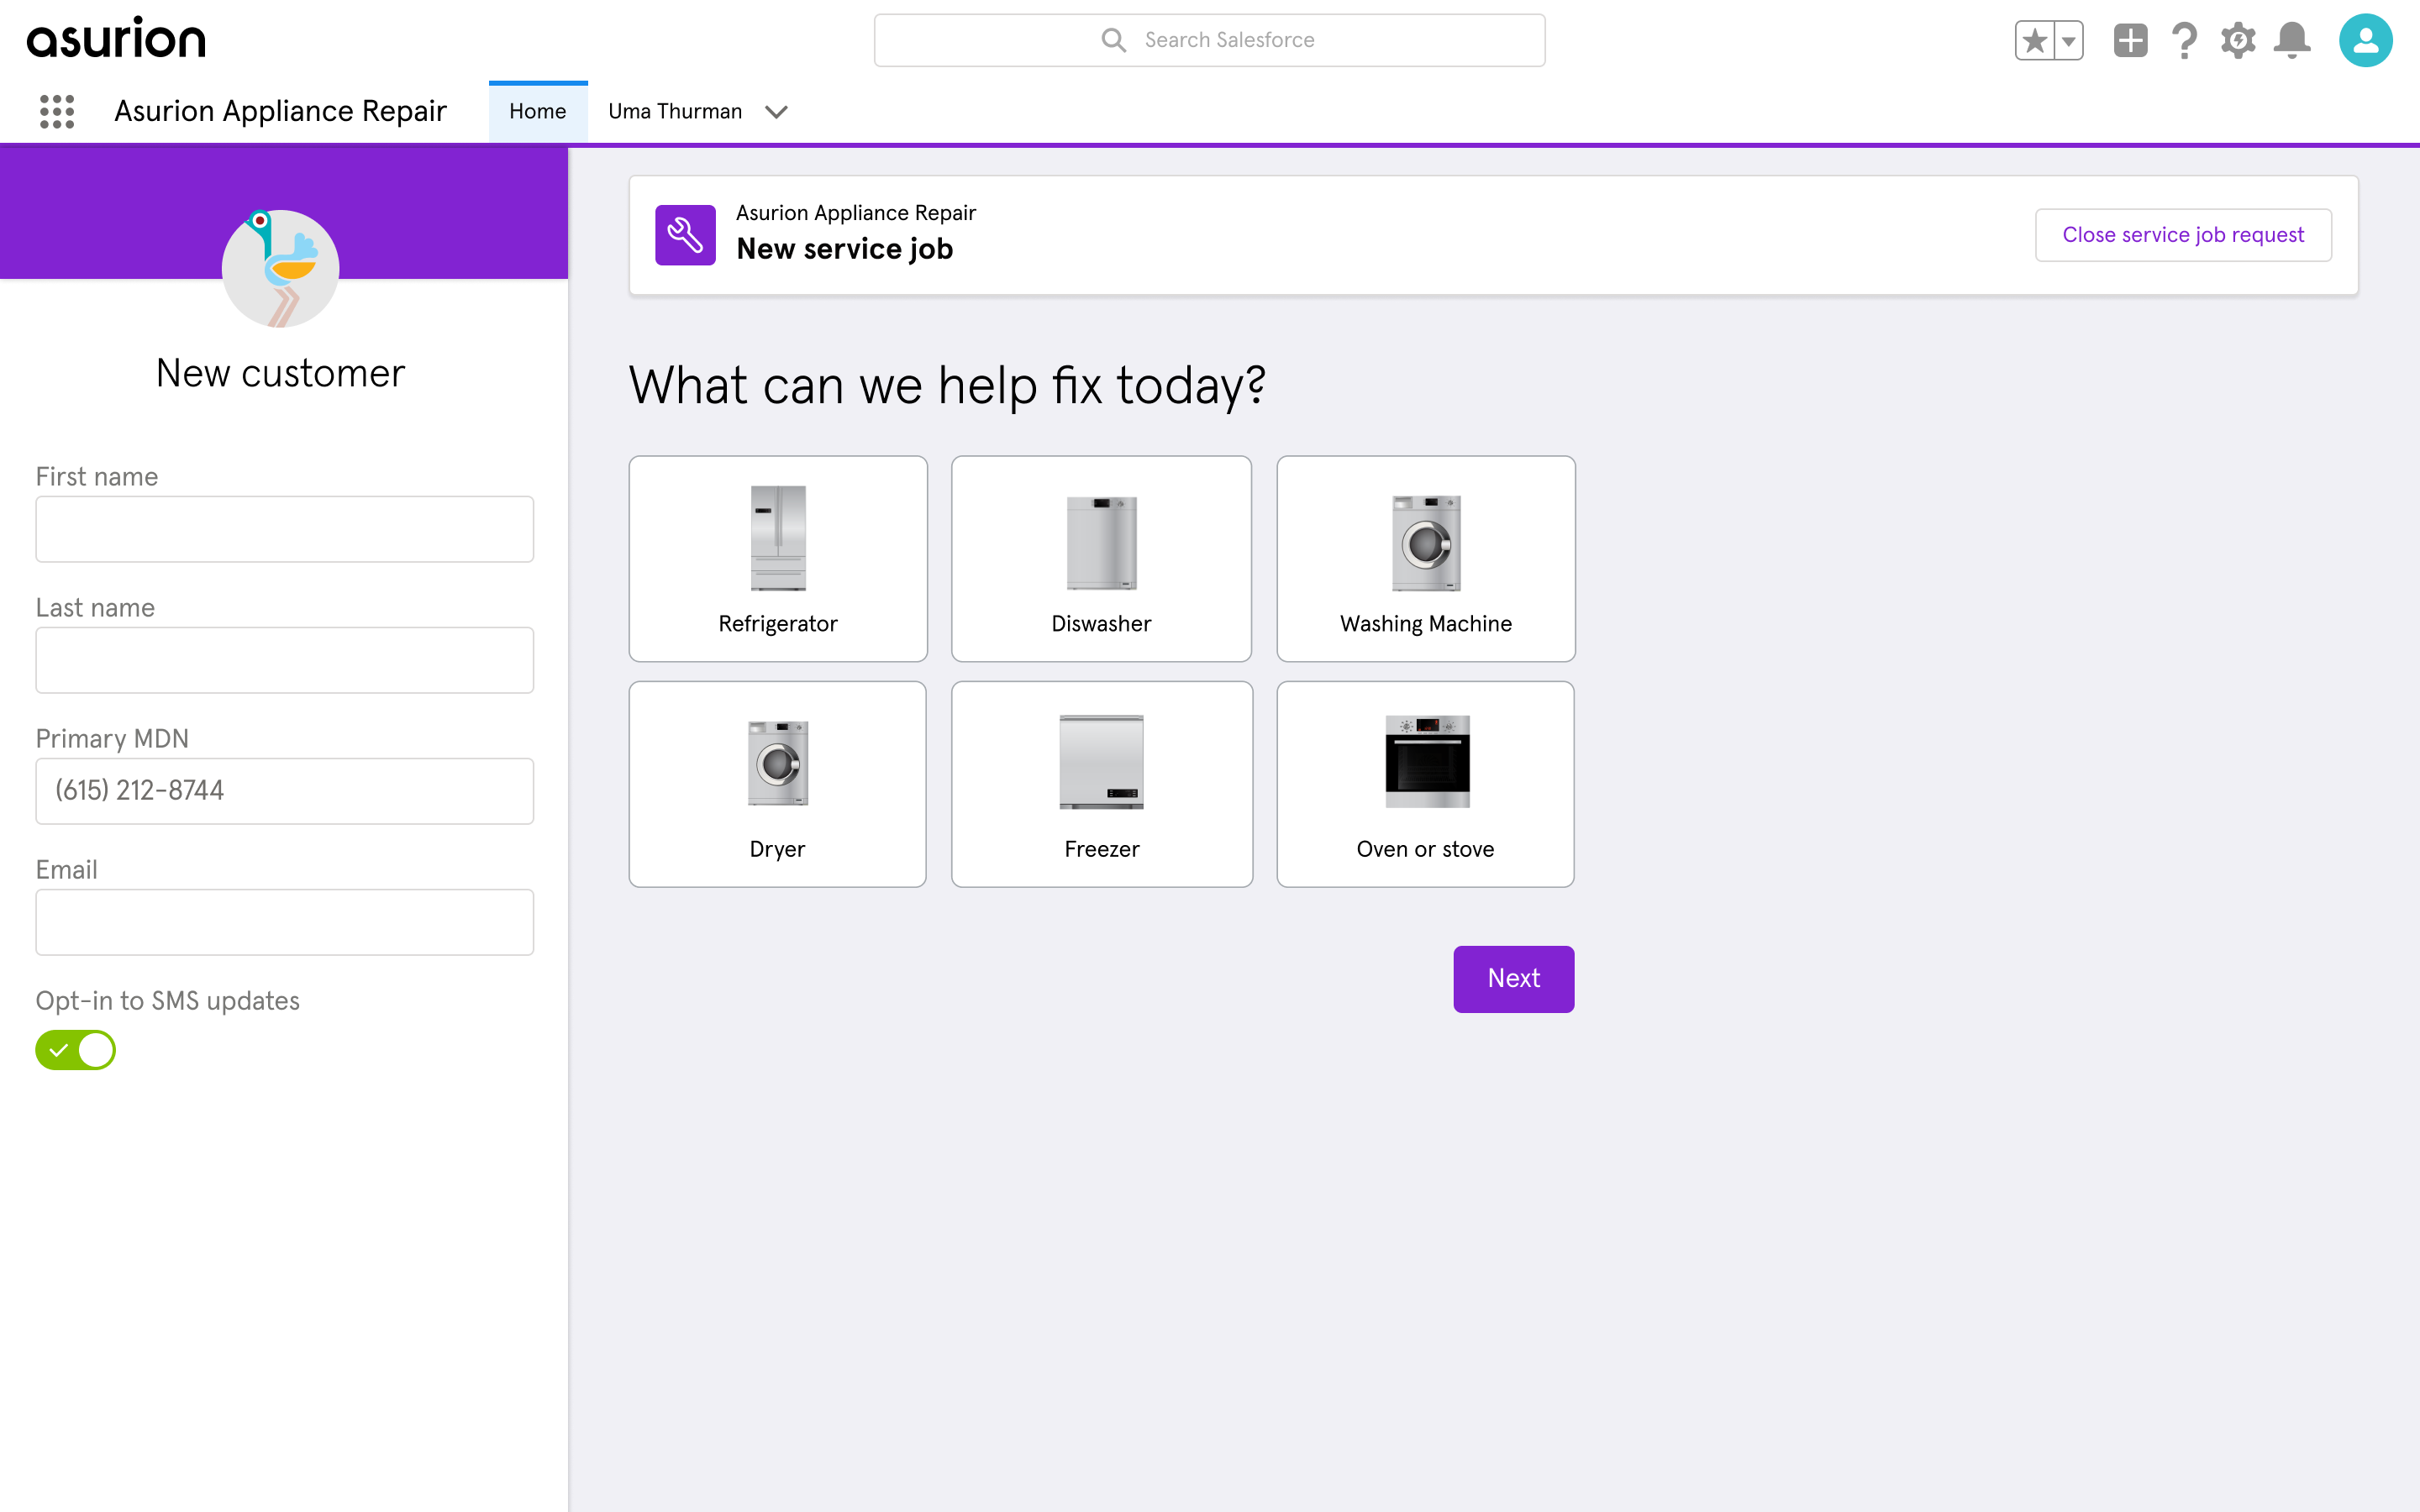This screenshot has width=2420, height=1512.
Task: Click Close service job request
Action: pos(2183,235)
